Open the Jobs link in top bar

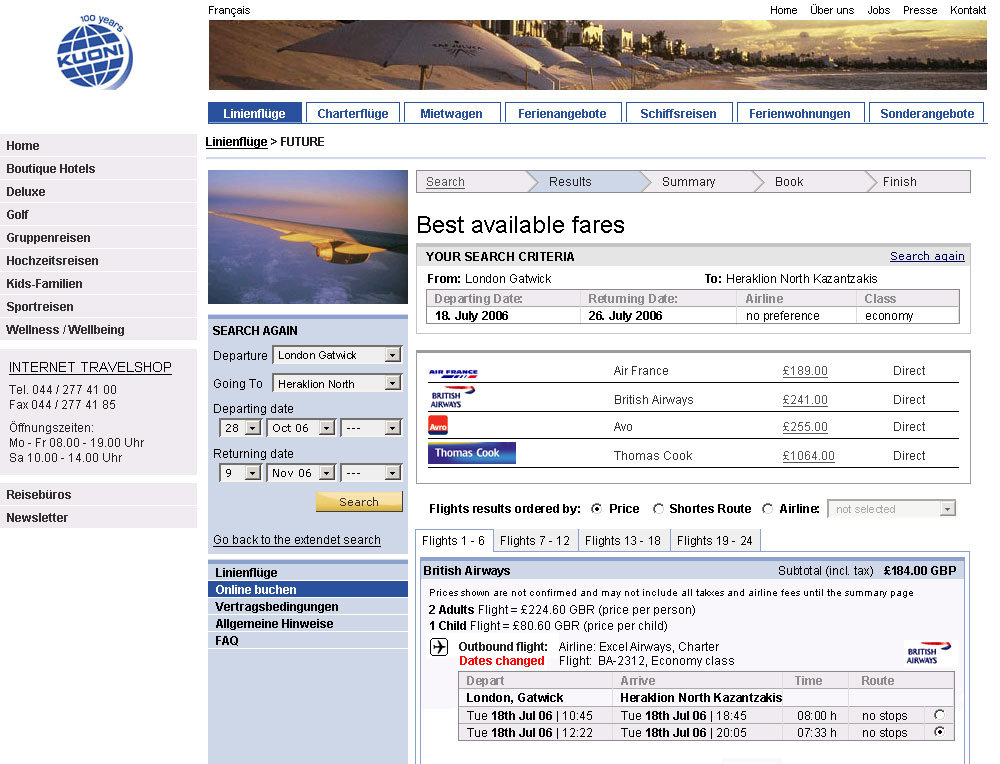point(878,10)
